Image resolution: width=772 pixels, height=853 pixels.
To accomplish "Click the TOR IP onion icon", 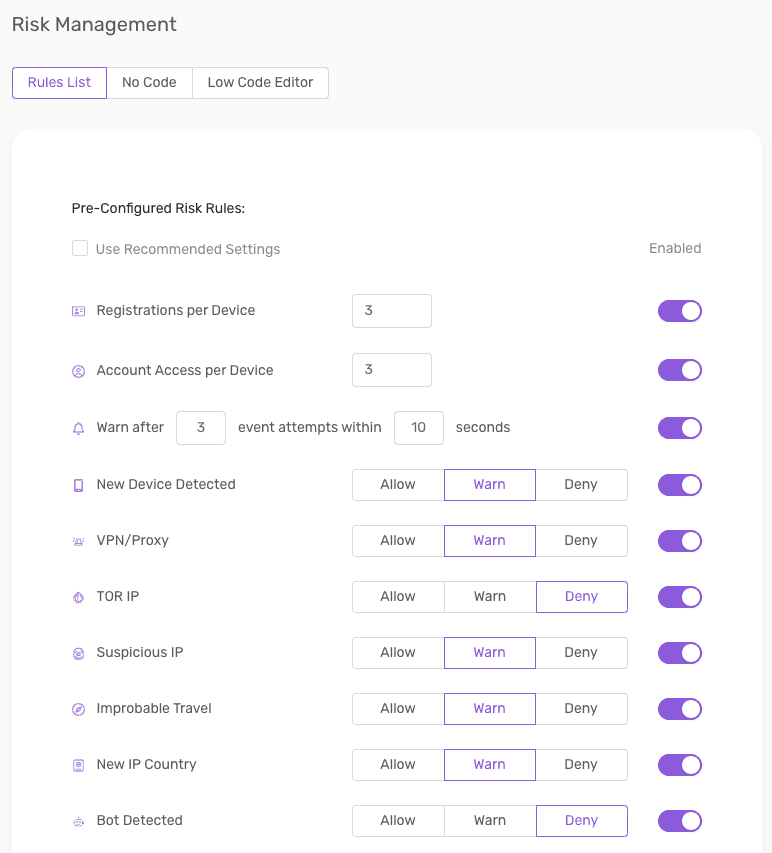I will click(x=78, y=597).
